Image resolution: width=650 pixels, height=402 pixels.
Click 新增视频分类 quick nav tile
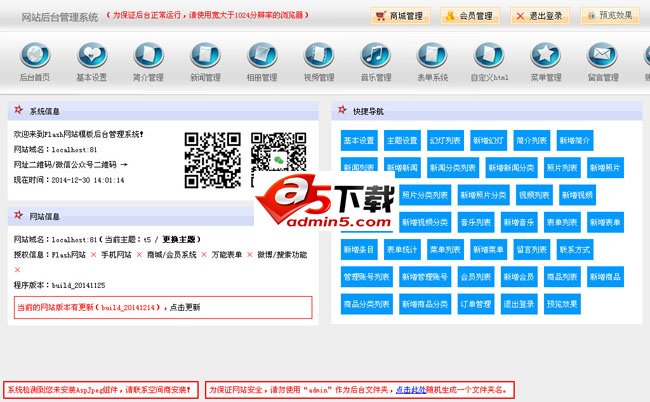(x=425, y=223)
